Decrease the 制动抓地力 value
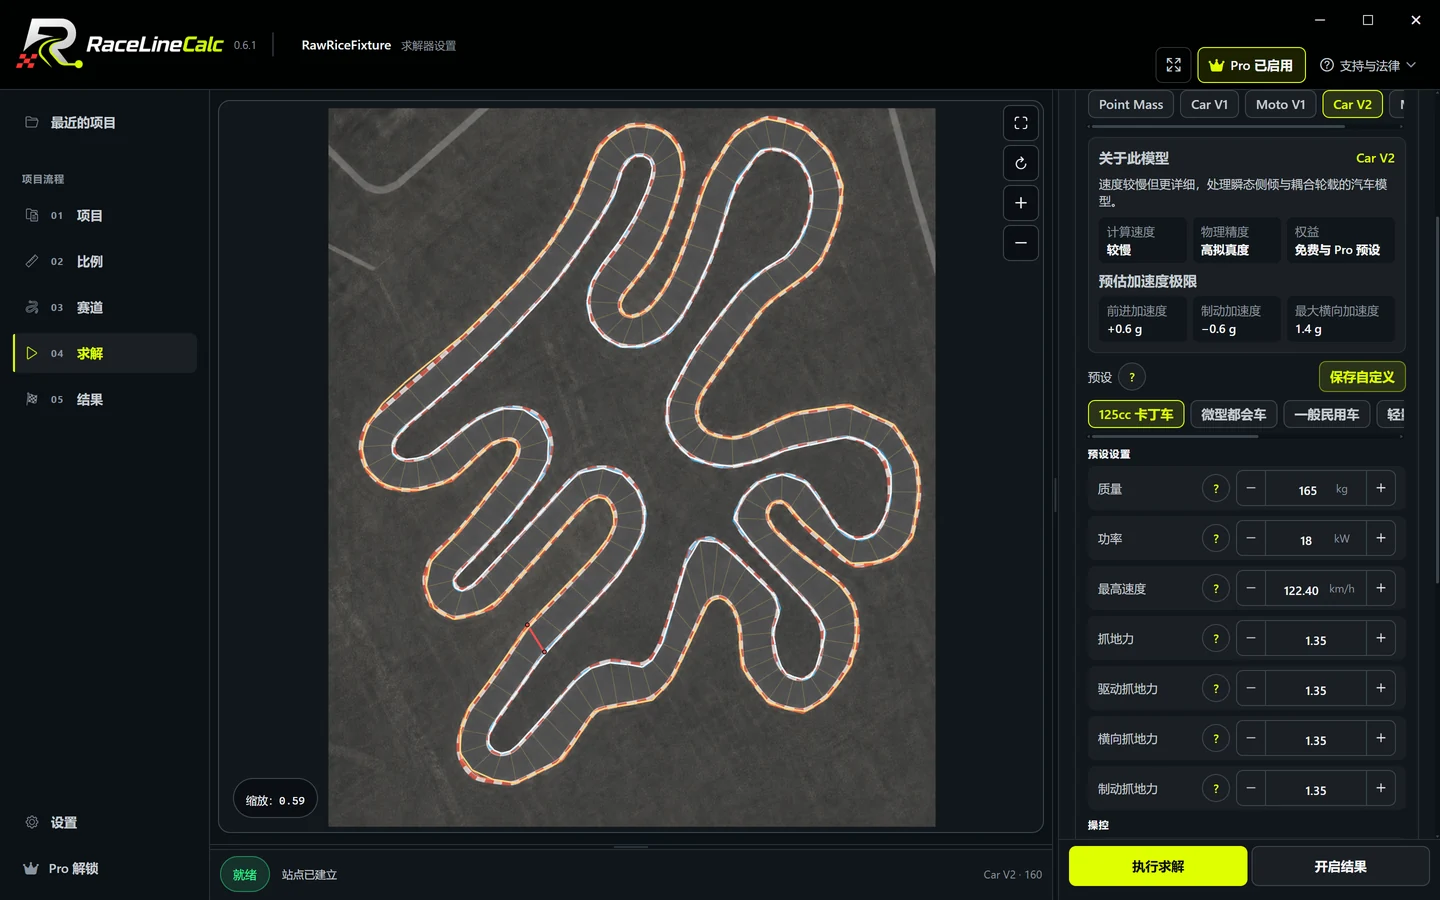The width and height of the screenshot is (1440, 900). click(x=1251, y=788)
